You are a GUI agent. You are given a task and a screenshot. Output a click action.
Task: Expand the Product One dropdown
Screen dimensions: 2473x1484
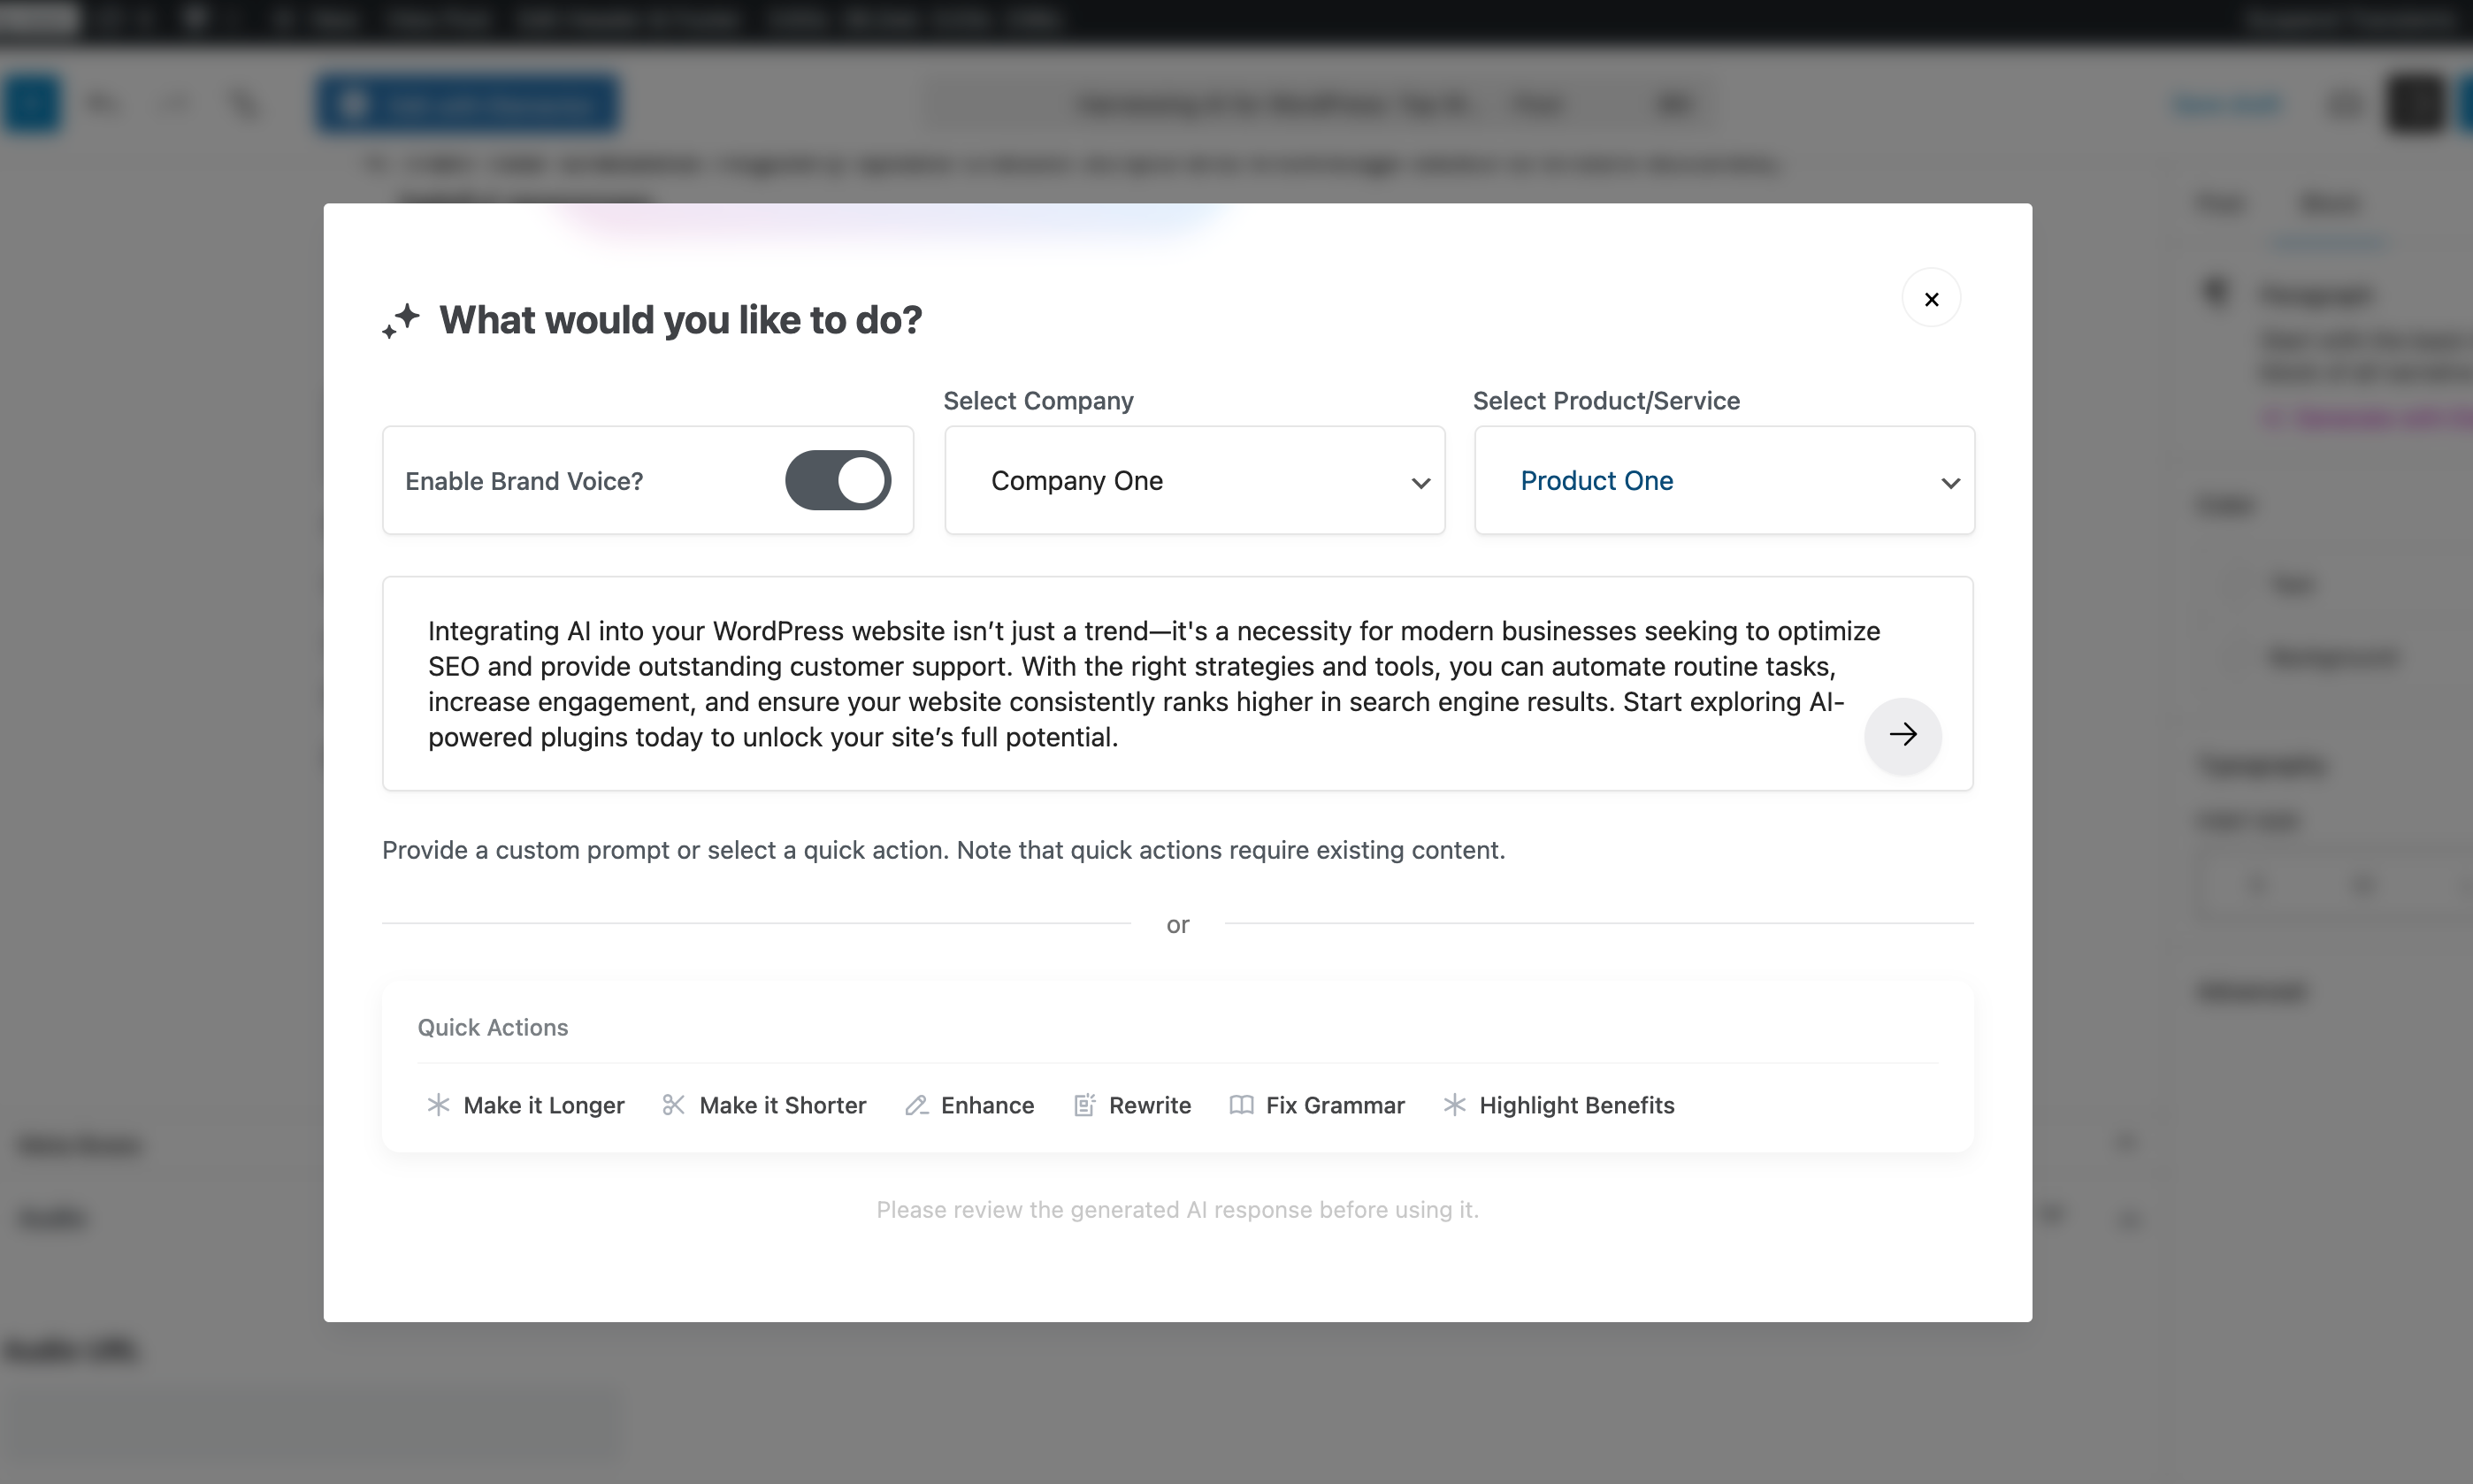pos(1724,481)
